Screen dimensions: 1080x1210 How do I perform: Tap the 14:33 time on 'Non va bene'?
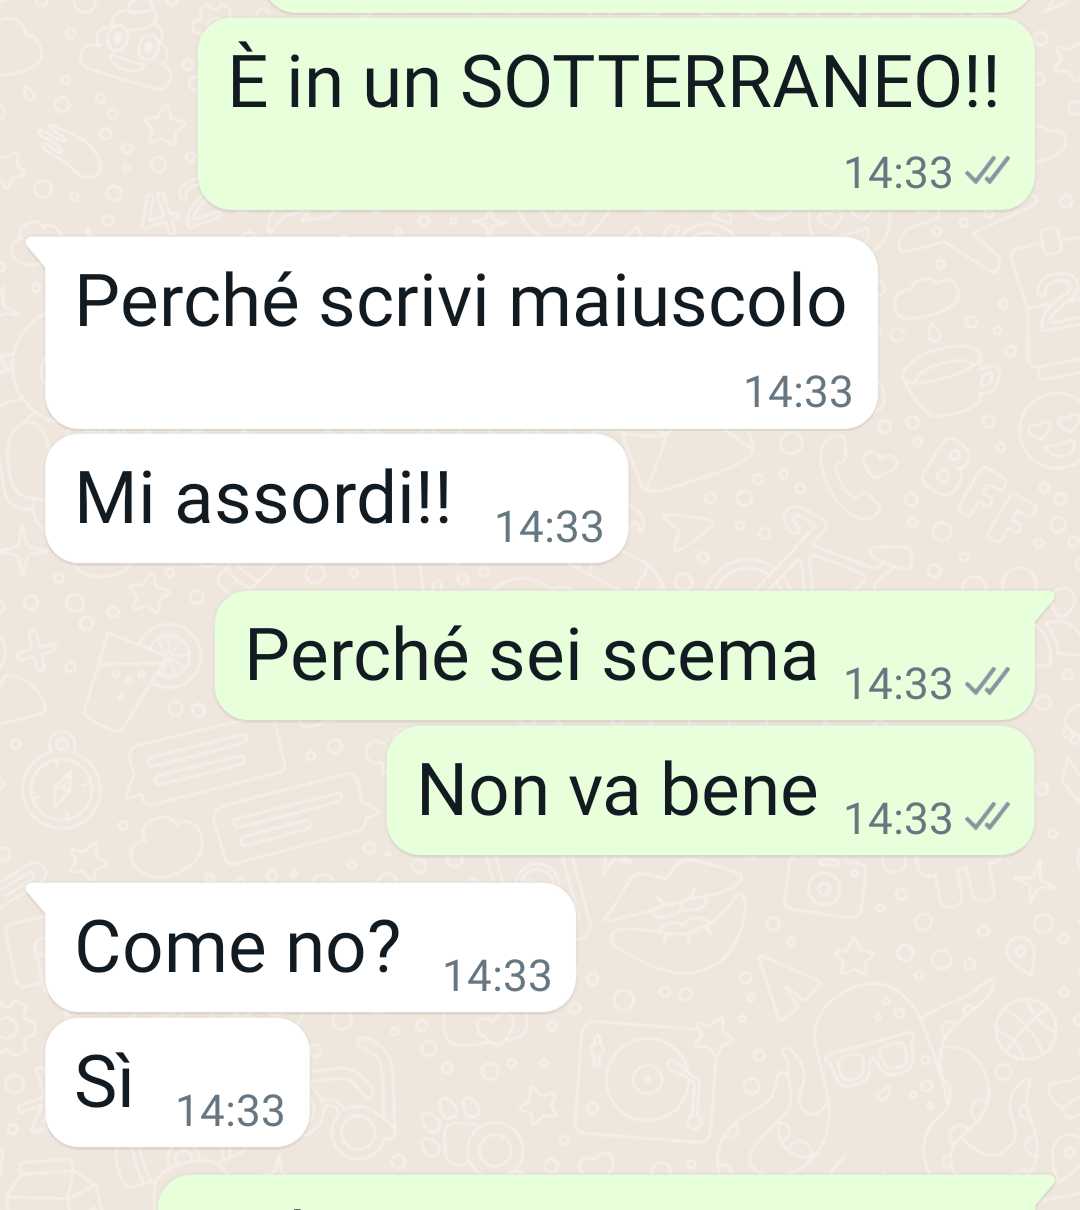(x=898, y=819)
